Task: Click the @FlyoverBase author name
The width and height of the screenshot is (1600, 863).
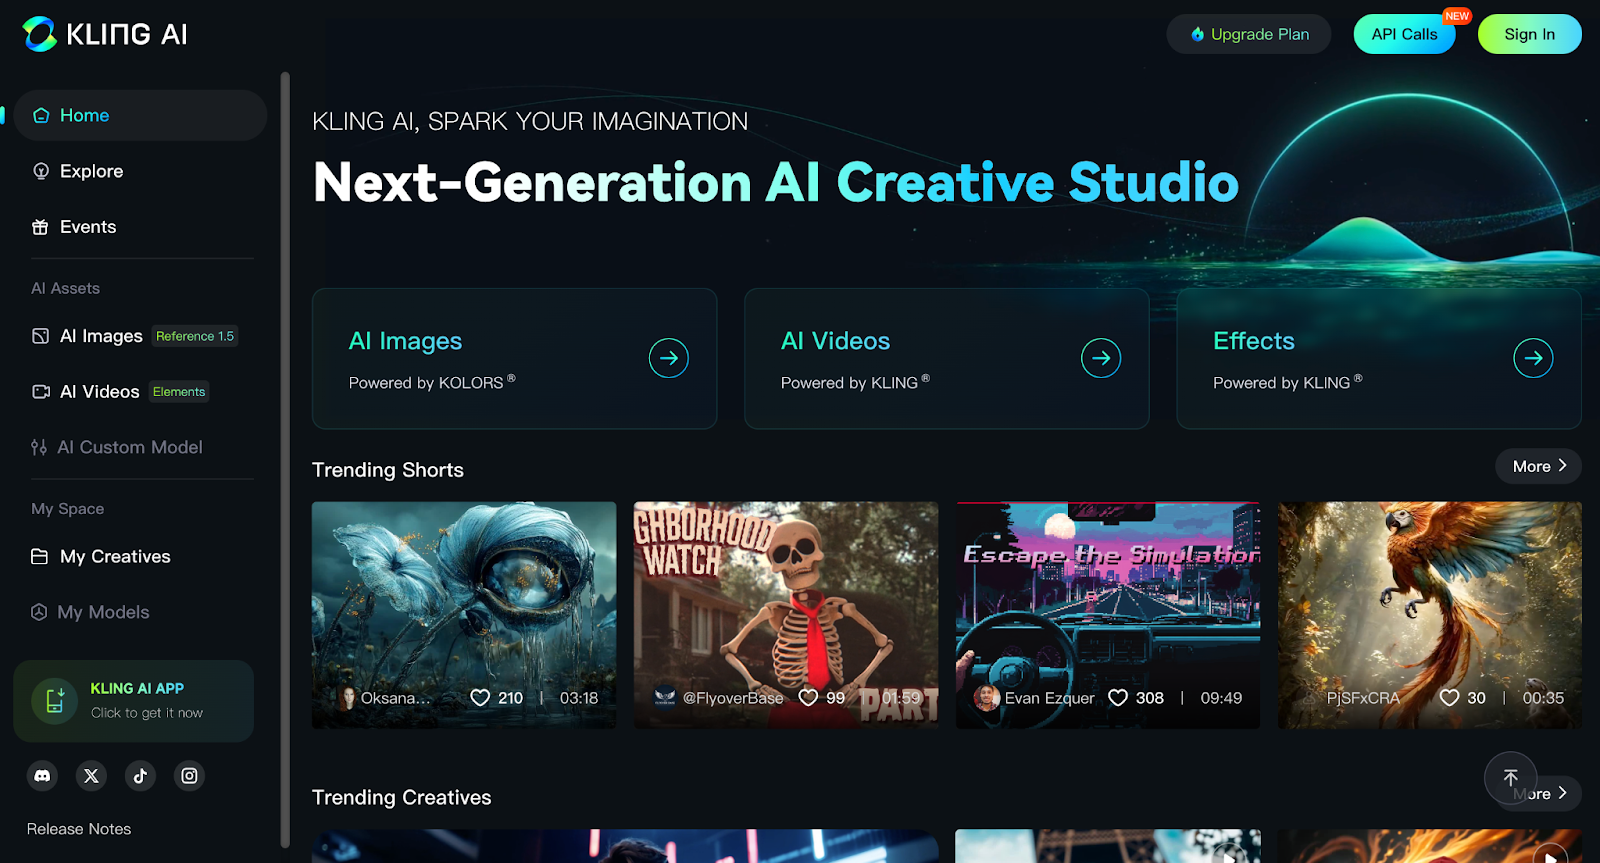Action: [x=733, y=698]
